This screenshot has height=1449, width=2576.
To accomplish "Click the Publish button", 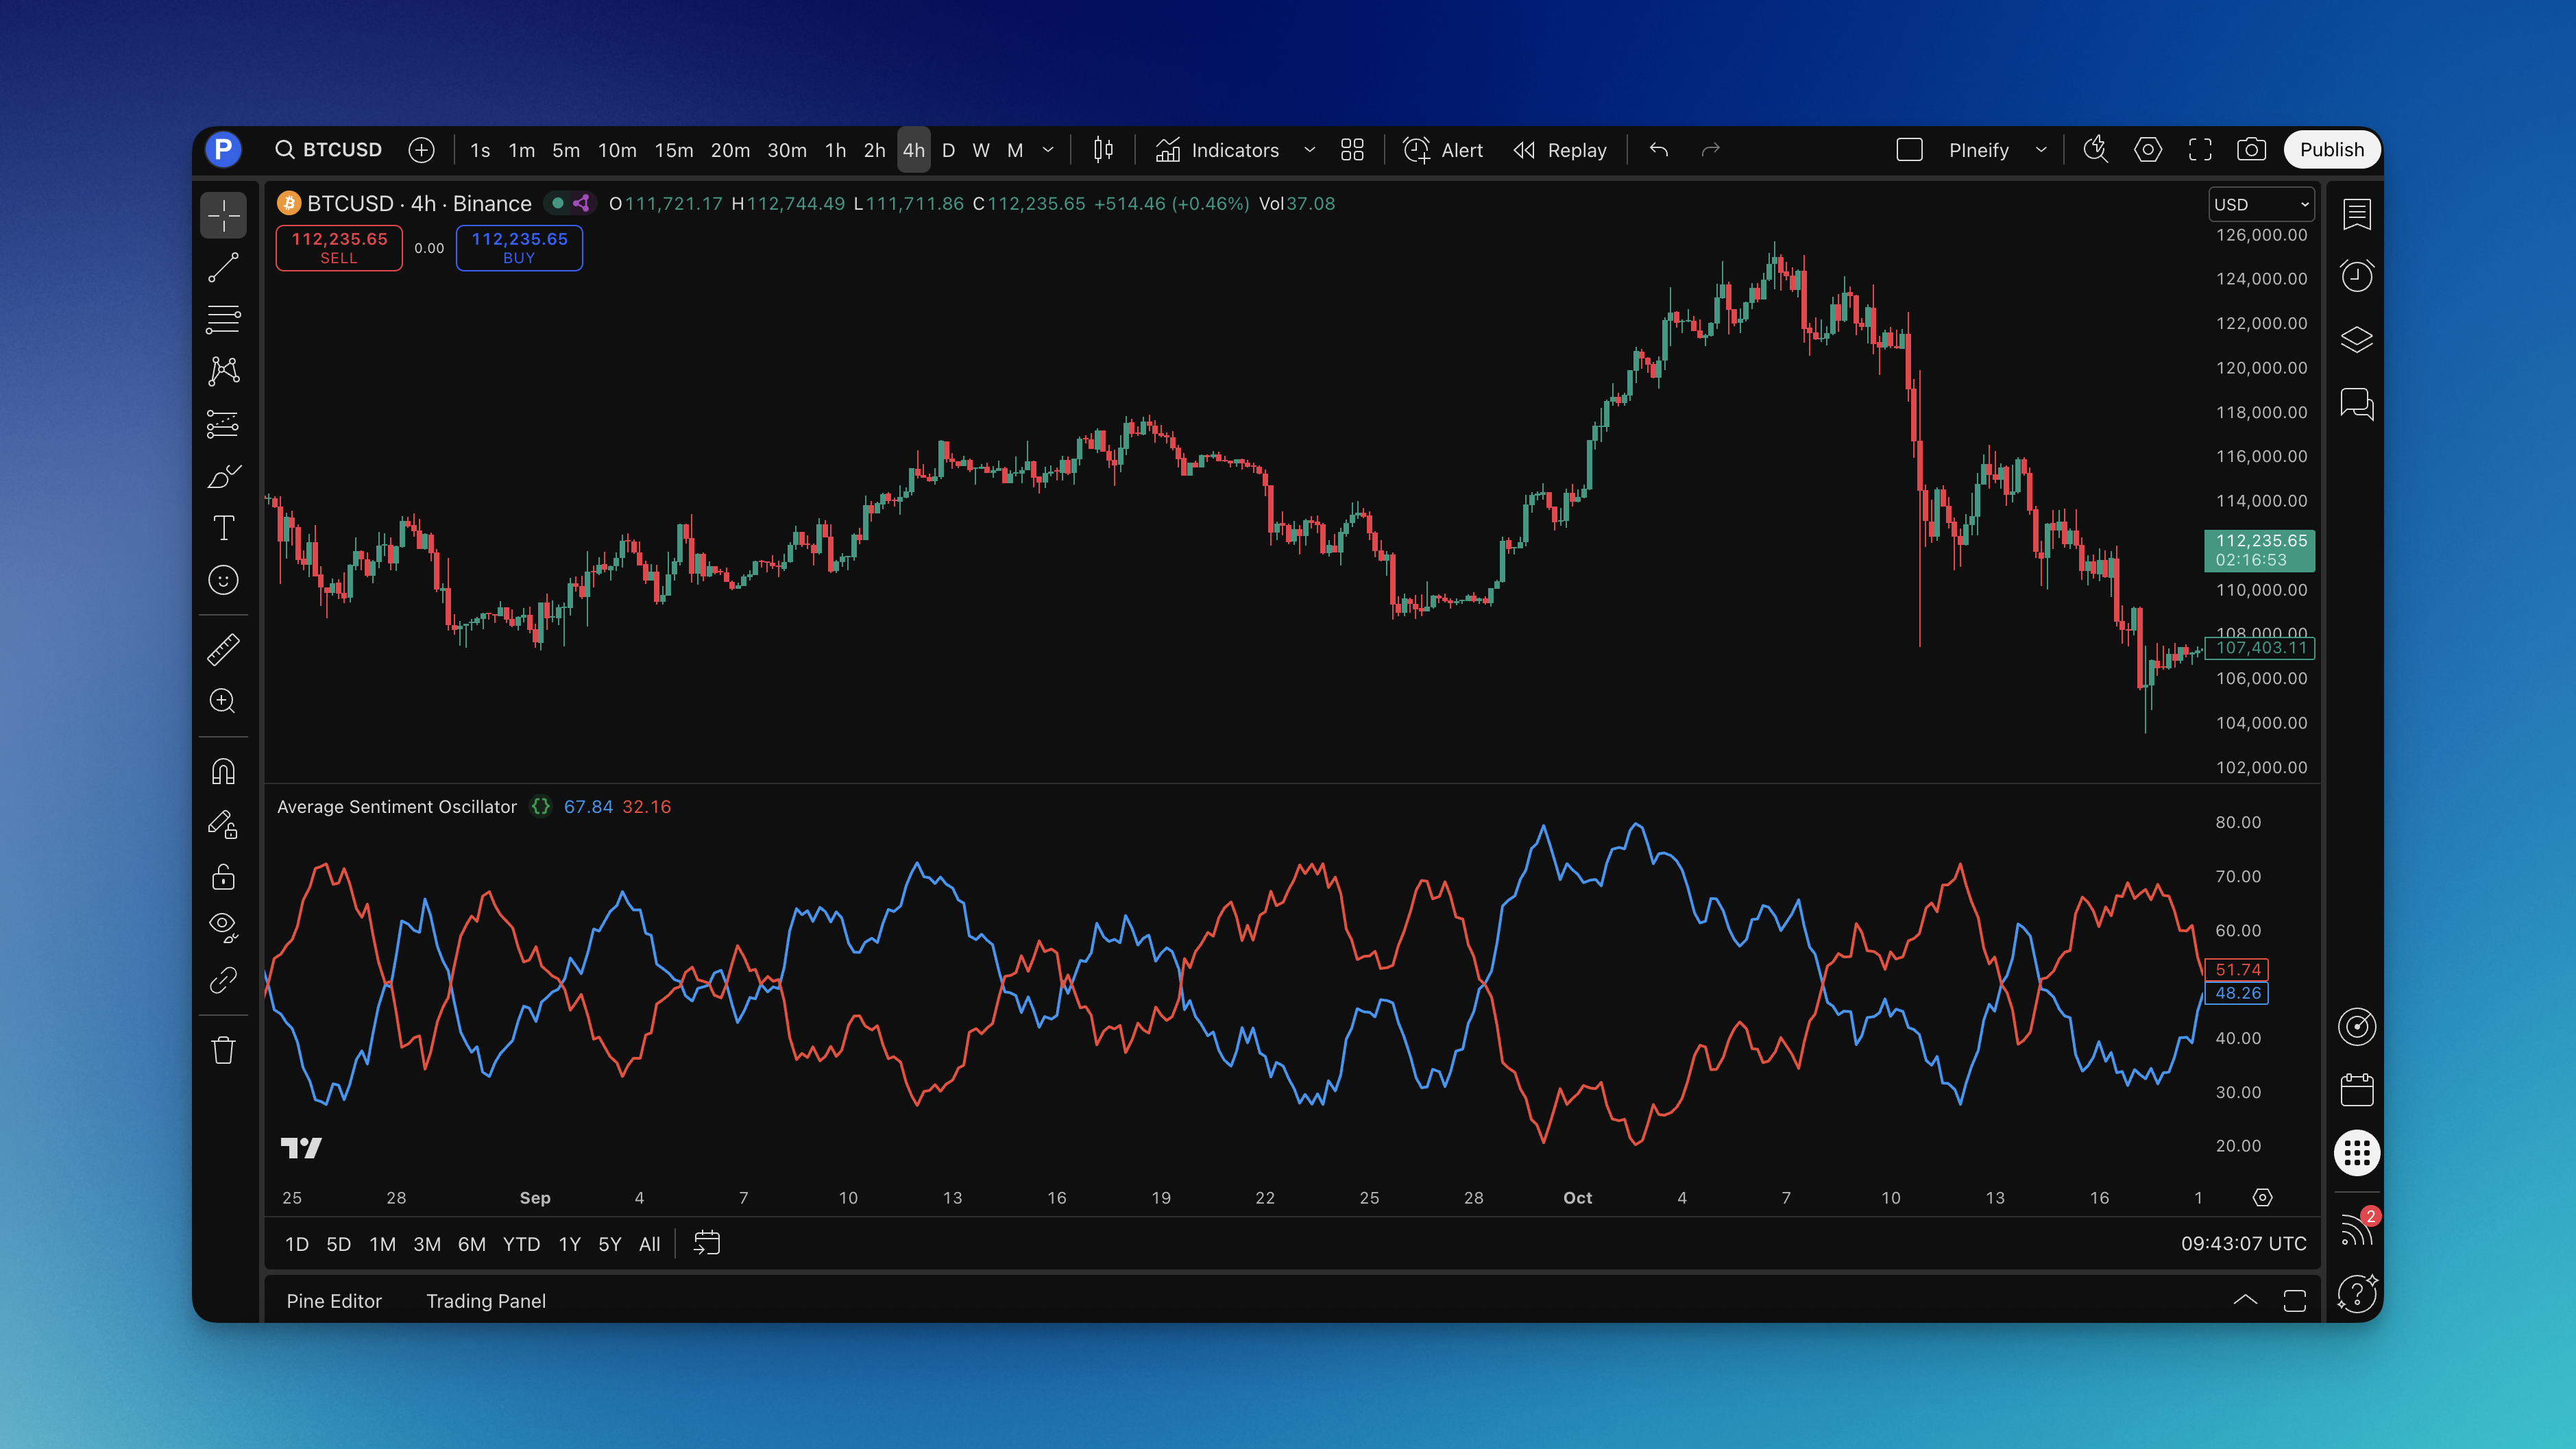I will (x=2331, y=150).
